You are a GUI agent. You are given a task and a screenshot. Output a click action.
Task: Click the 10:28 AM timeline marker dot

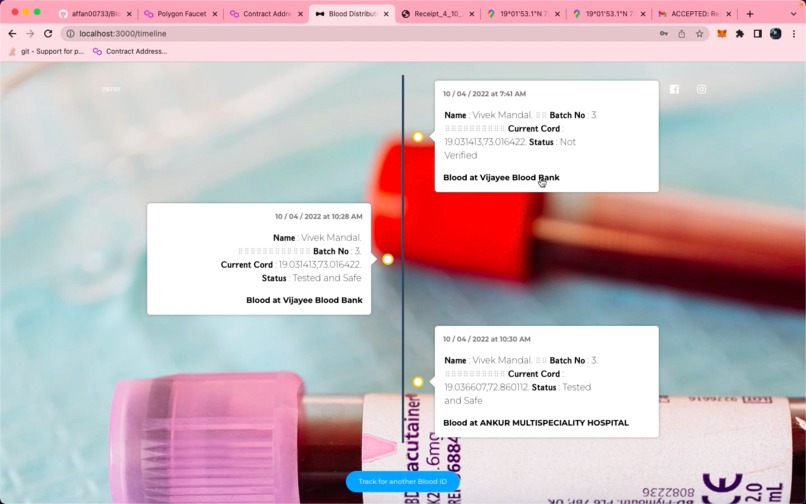pyautogui.click(x=388, y=259)
